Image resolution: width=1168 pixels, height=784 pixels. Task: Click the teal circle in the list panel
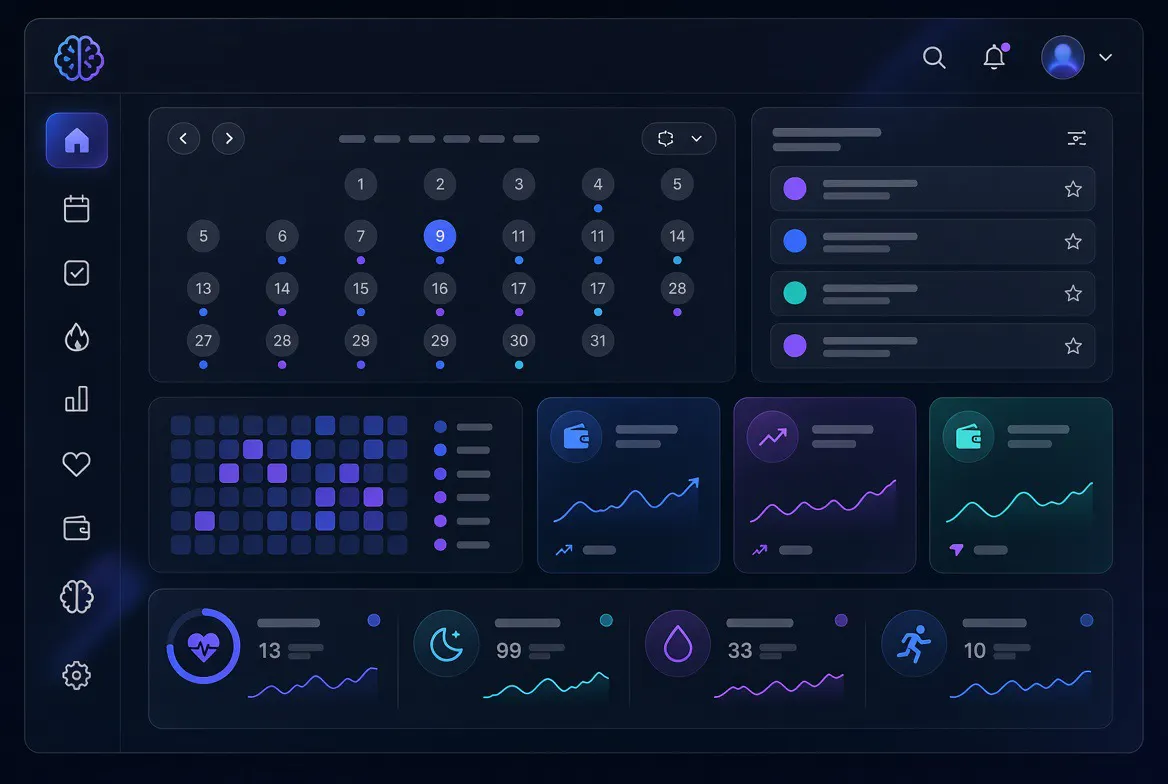tap(795, 293)
